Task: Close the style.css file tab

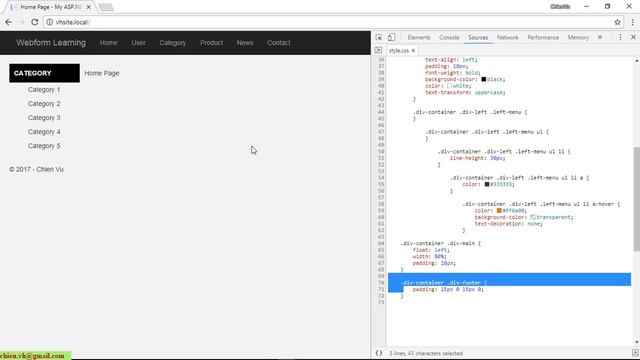Action: (x=413, y=51)
